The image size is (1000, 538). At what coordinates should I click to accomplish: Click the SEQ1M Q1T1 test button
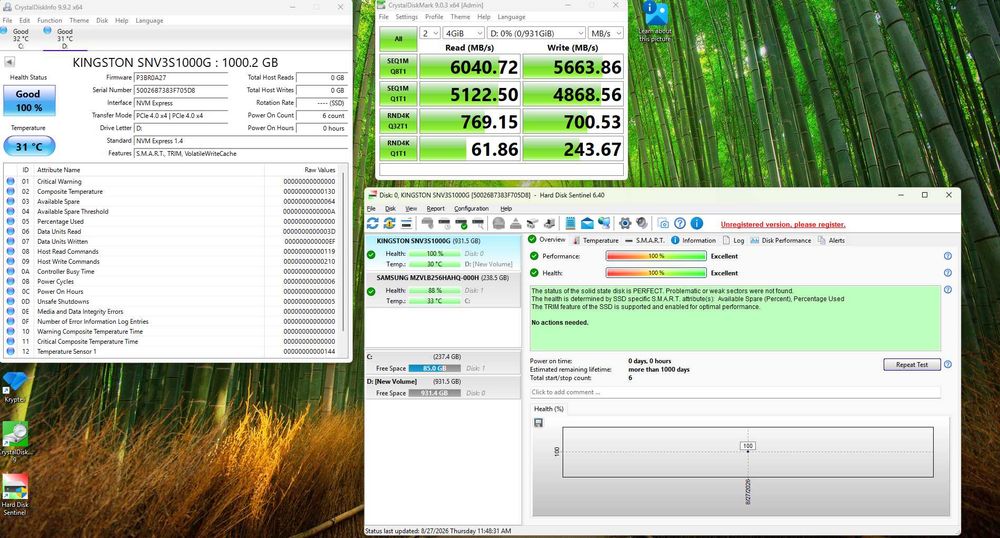[x=398, y=94]
